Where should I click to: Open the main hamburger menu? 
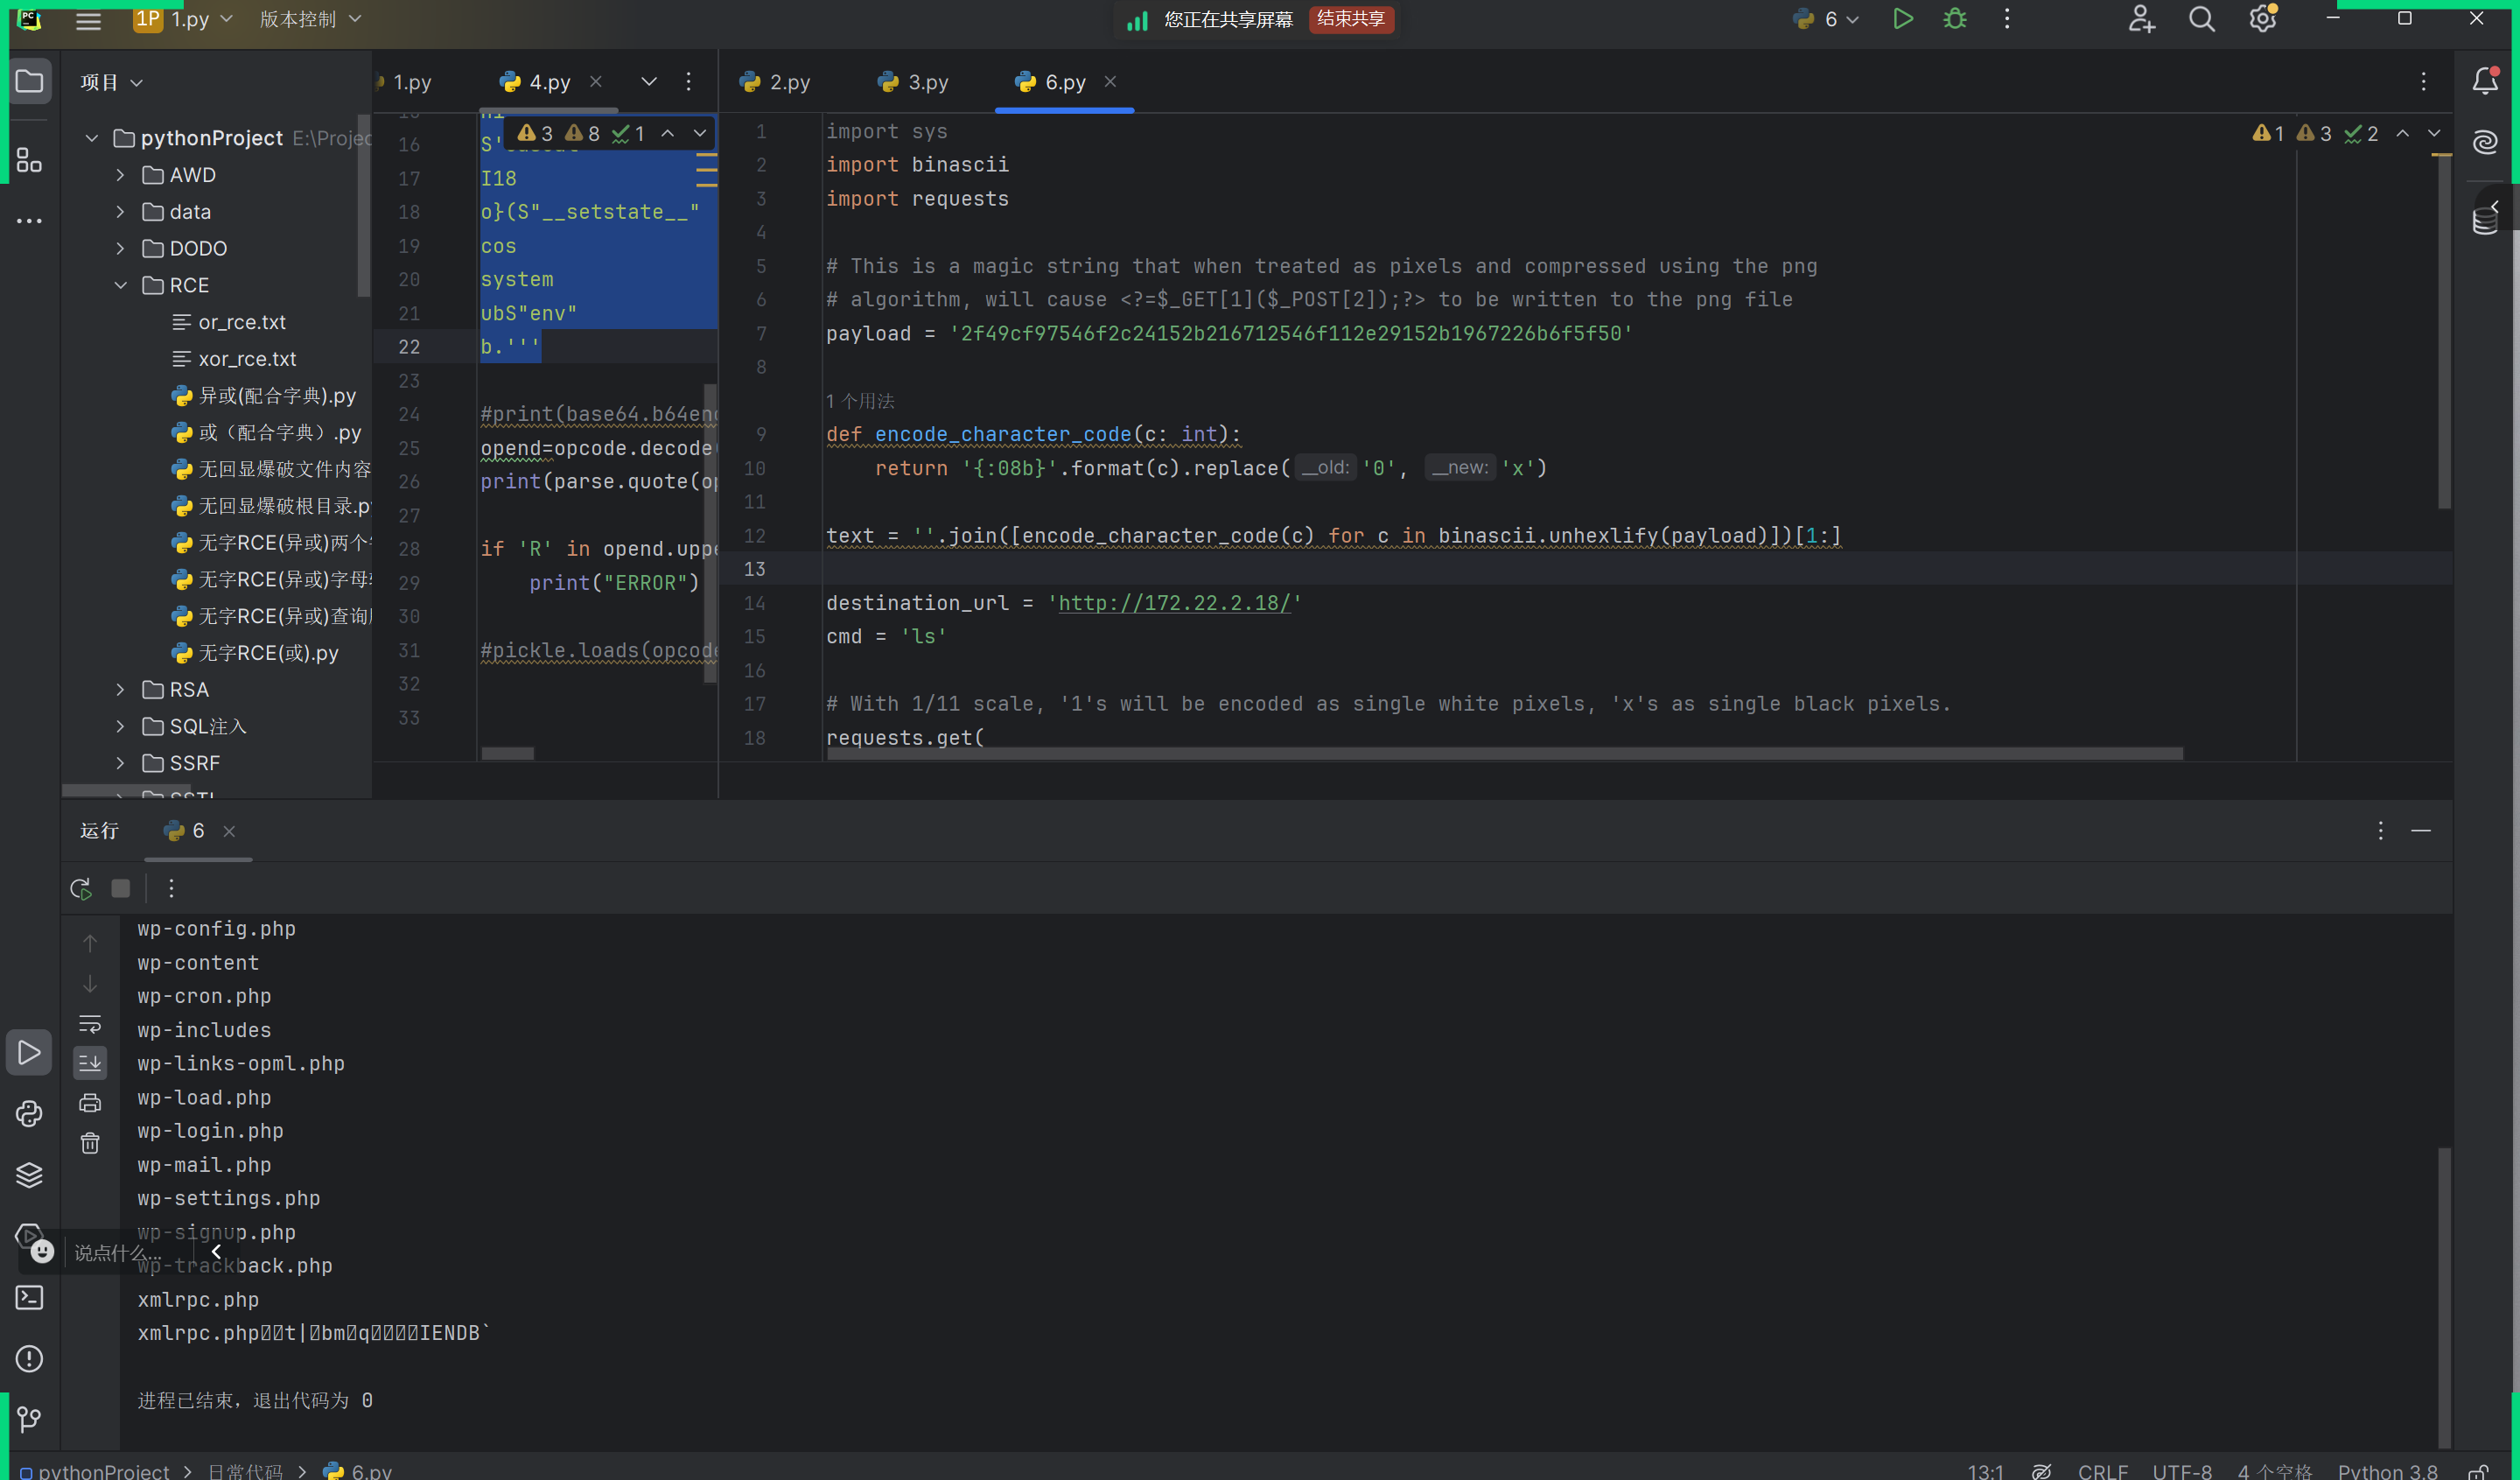pos(88,20)
